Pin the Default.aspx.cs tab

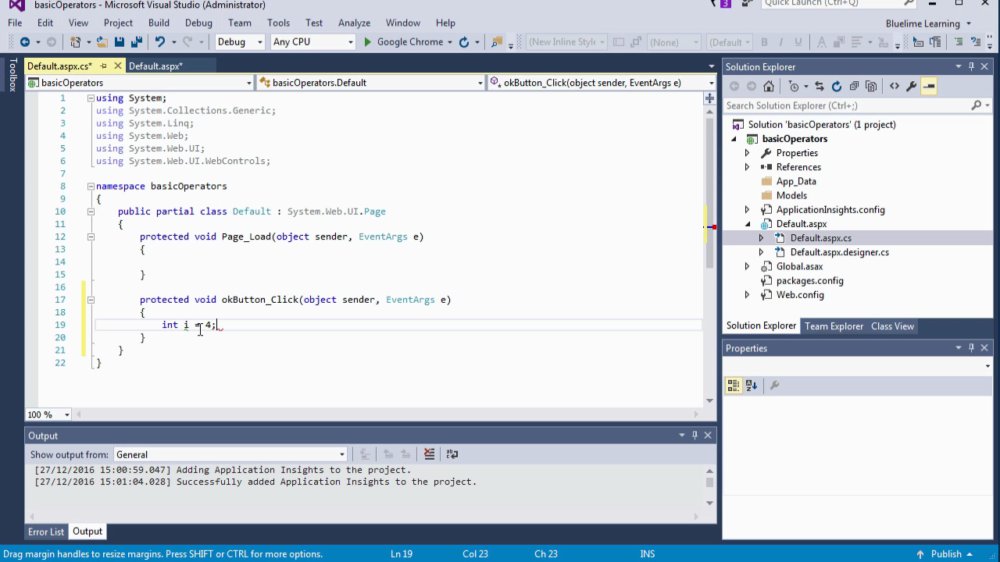(x=103, y=66)
